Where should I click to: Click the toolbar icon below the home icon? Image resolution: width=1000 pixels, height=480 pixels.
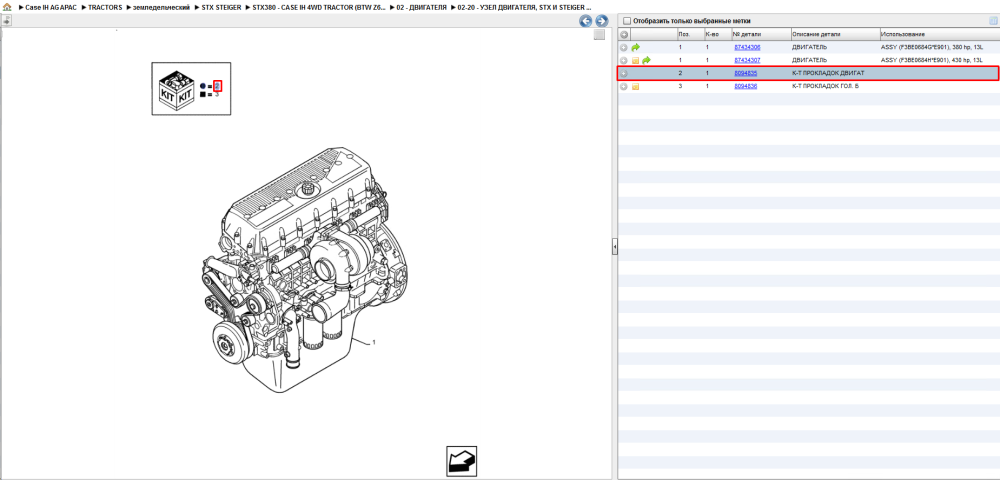6,20
